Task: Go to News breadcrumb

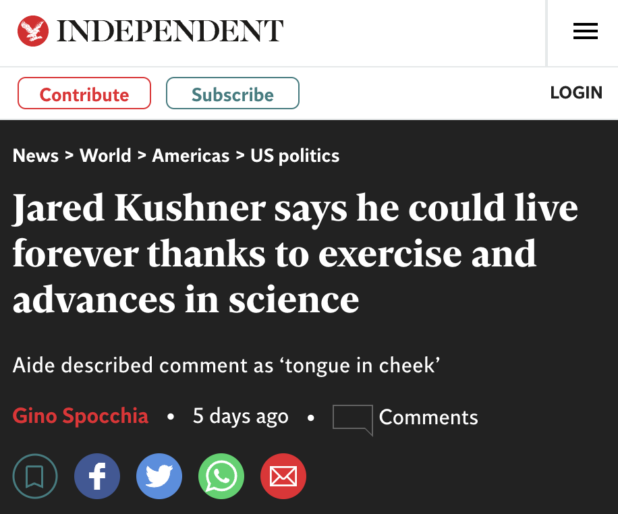Action: [35, 156]
